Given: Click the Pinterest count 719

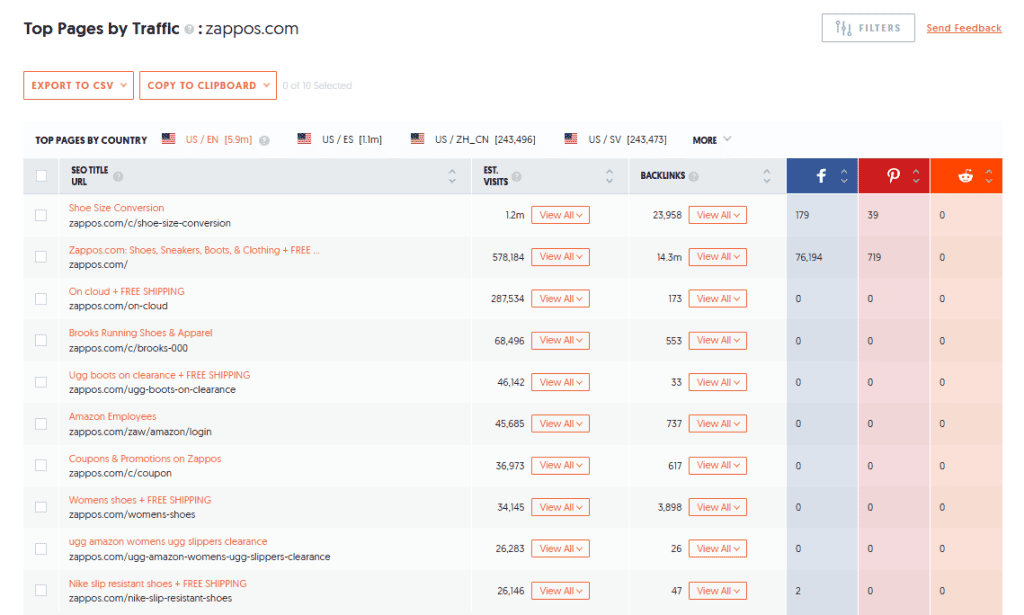Looking at the screenshot, I should point(874,257).
